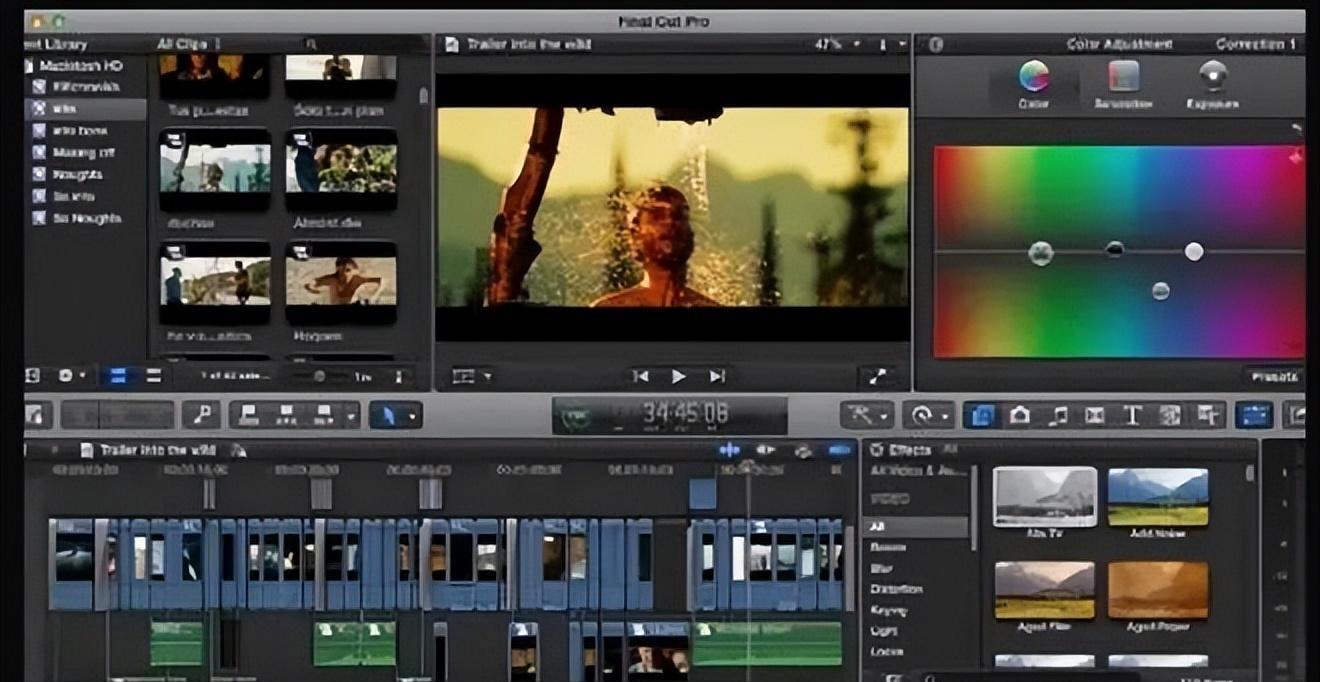Click the viewer full screen arrows icon
Viewport: 1320px width, 682px height.
(877, 376)
